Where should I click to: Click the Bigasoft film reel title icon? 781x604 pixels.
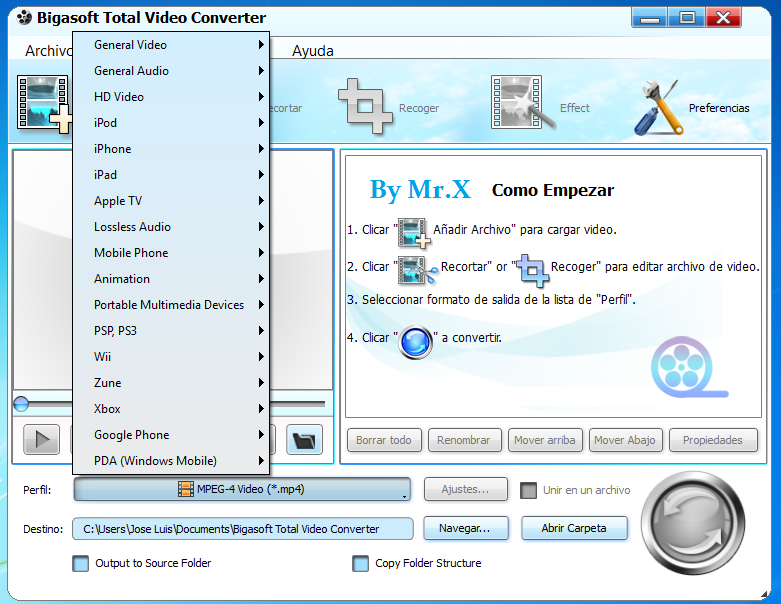coord(24,17)
